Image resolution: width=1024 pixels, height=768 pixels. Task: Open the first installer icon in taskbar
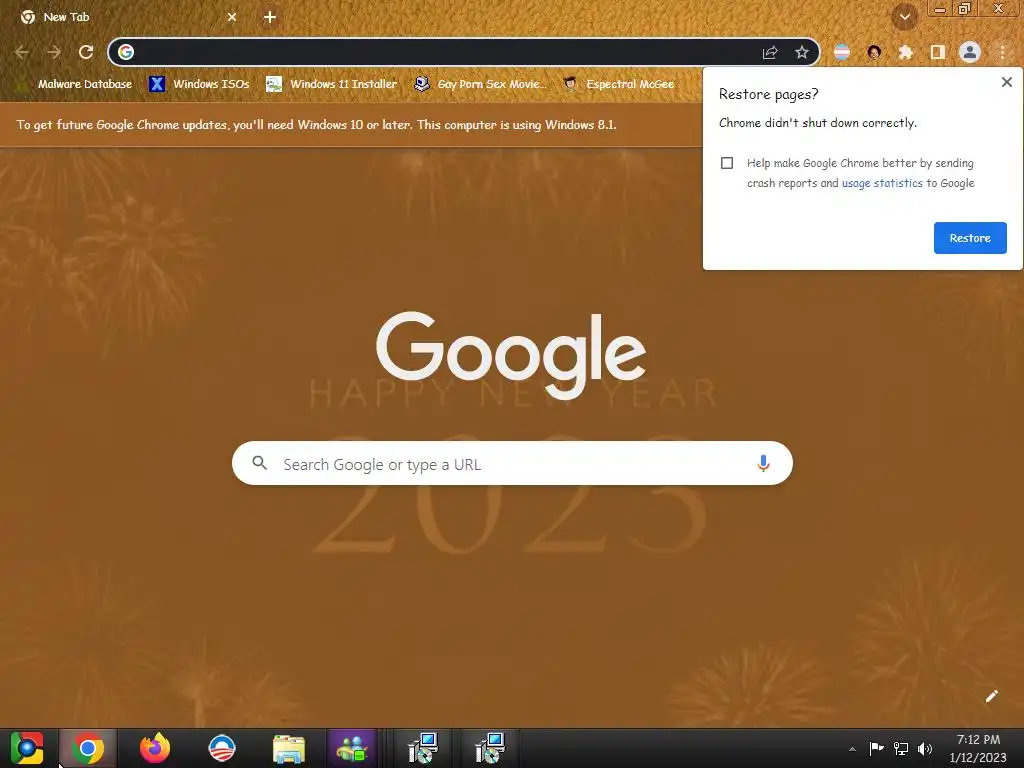tap(422, 748)
